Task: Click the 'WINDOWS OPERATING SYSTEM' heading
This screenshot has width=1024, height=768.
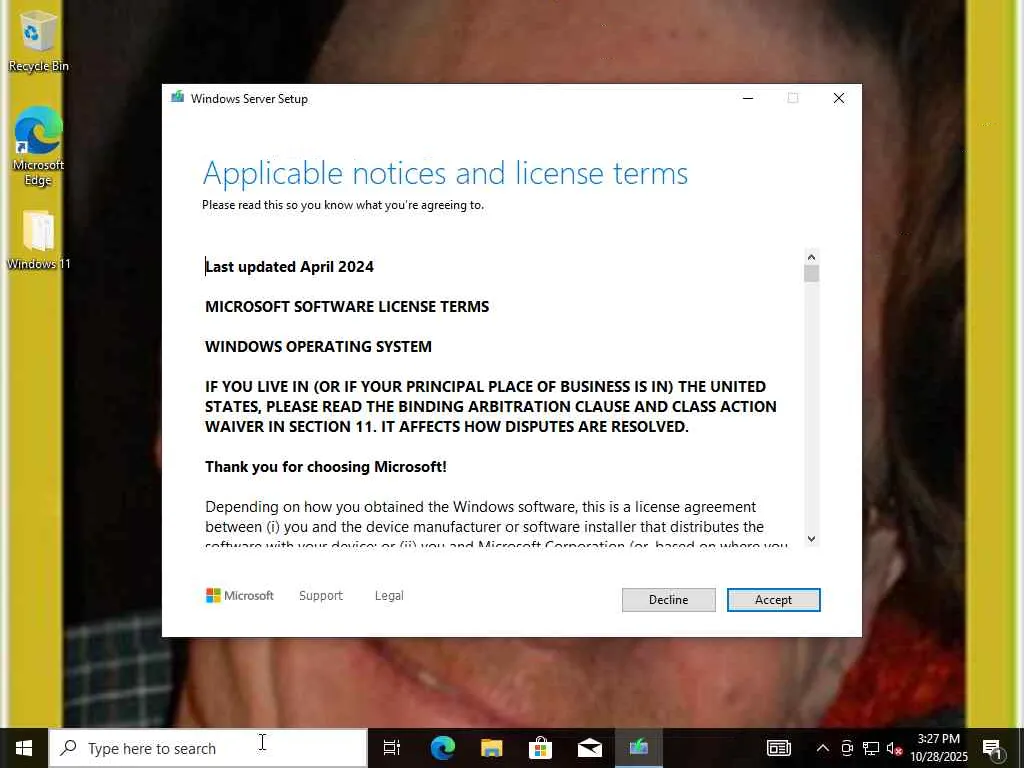Action: click(318, 346)
